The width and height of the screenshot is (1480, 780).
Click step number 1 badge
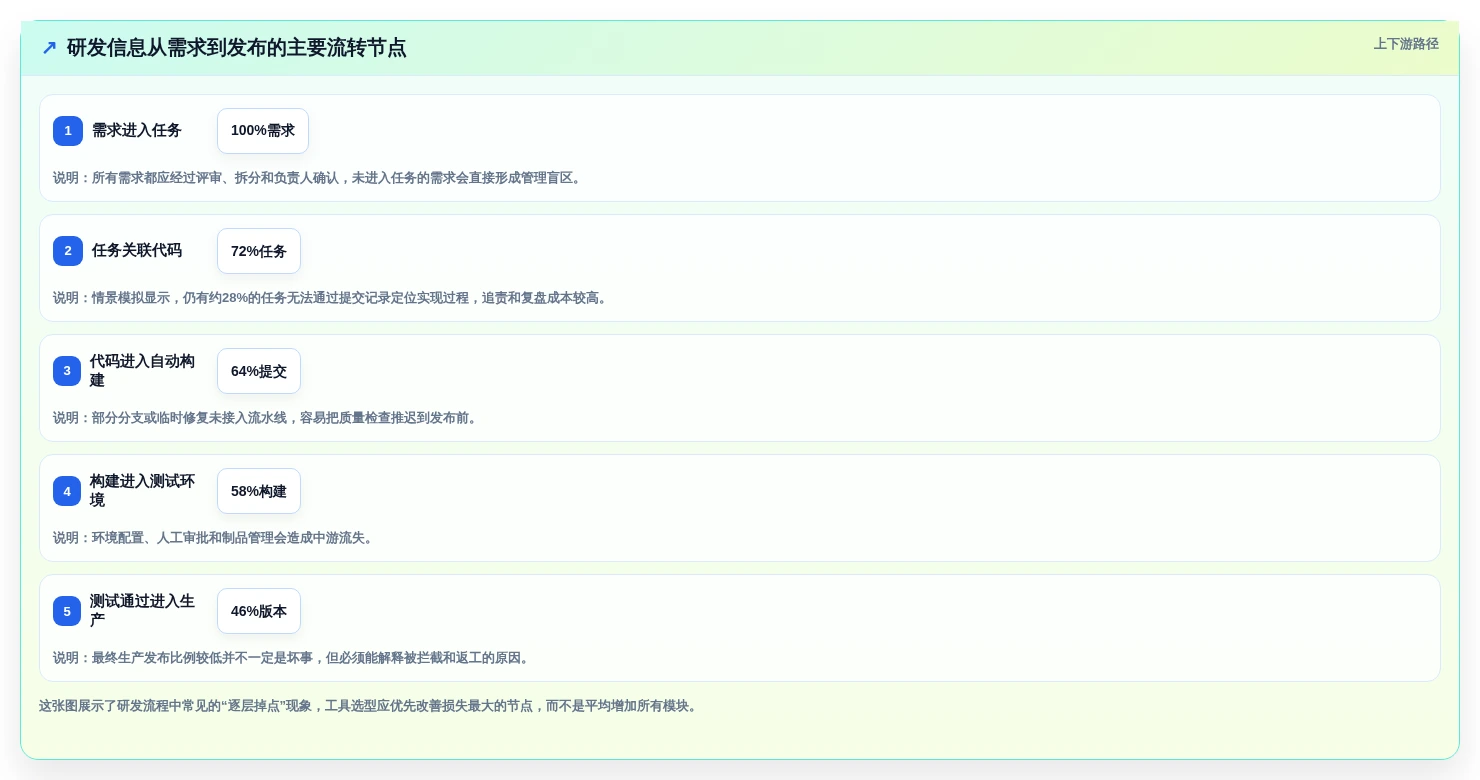[x=68, y=131]
